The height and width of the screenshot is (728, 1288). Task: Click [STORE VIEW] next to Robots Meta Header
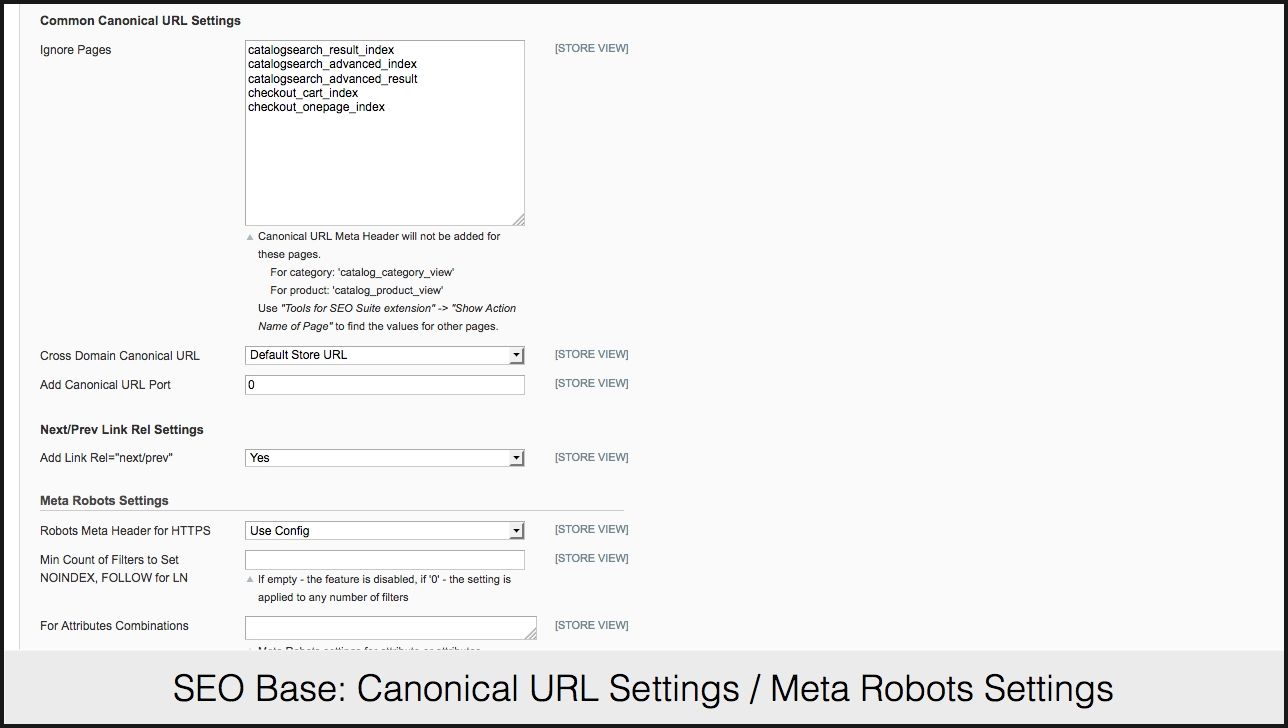[x=591, y=529]
